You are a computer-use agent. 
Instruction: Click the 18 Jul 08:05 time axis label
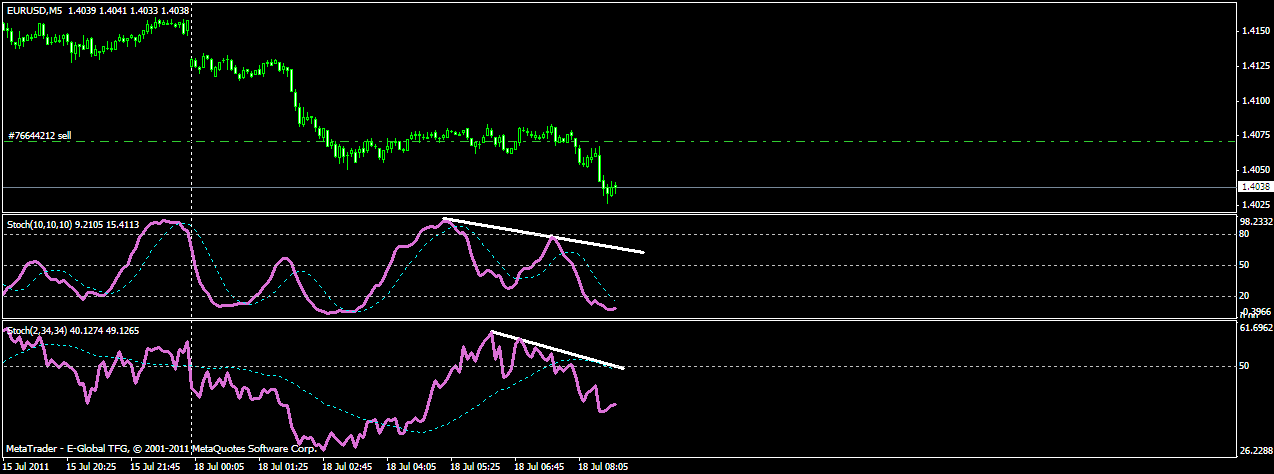(x=602, y=466)
